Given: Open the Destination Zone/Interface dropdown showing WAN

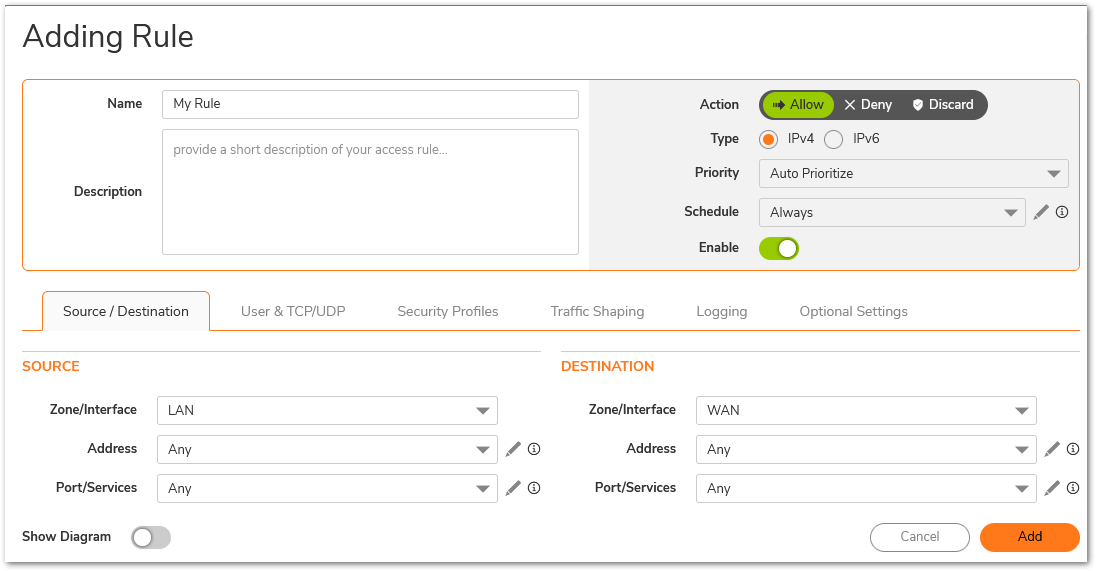Looking at the screenshot, I should 866,410.
